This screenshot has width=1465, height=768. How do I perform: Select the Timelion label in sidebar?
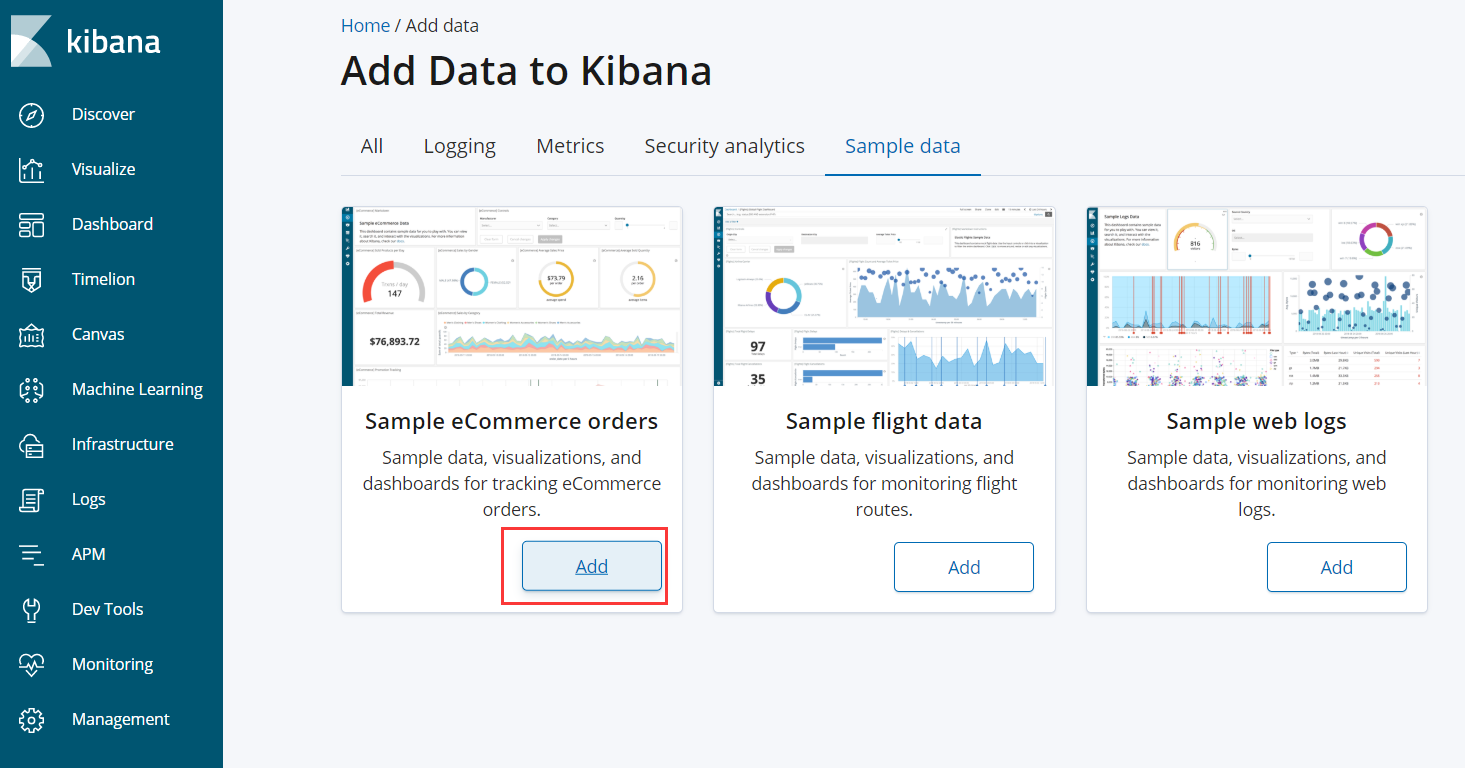103,279
